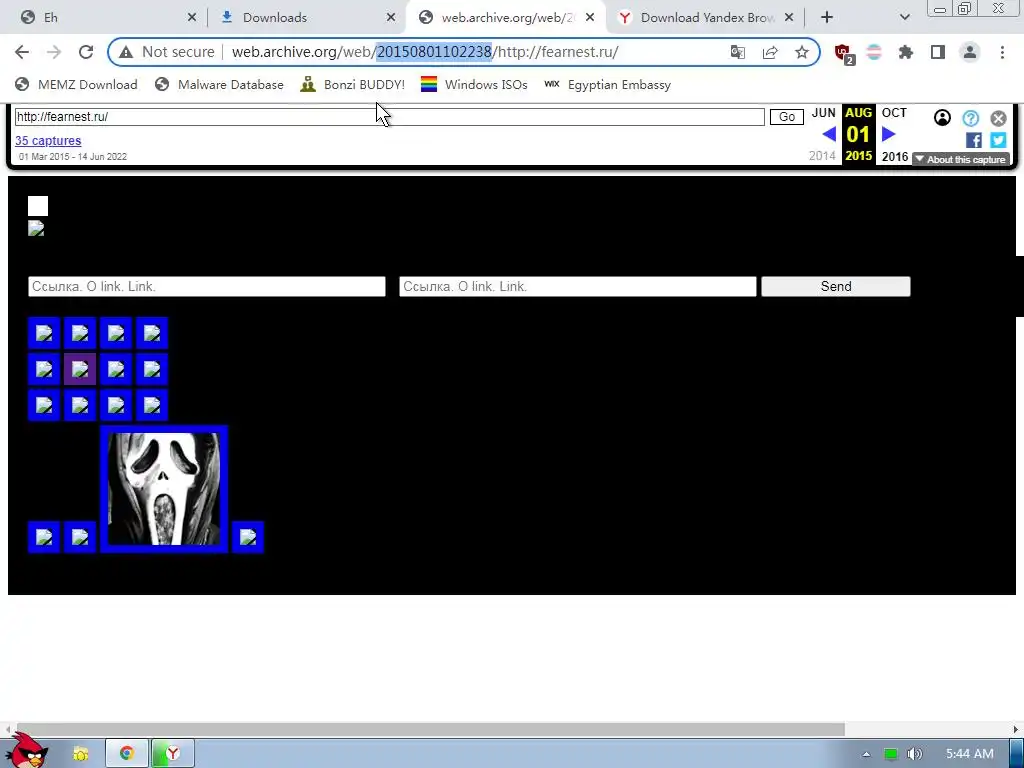The image size is (1024, 768).
Task: Switch to the Downloads tab
Action: (x=308, y=18)
